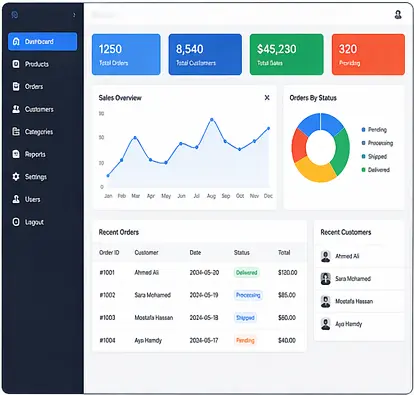Click the Aug peak point on sales chart
The width and height of the screenshot is (414, 395).
[212, 119]
